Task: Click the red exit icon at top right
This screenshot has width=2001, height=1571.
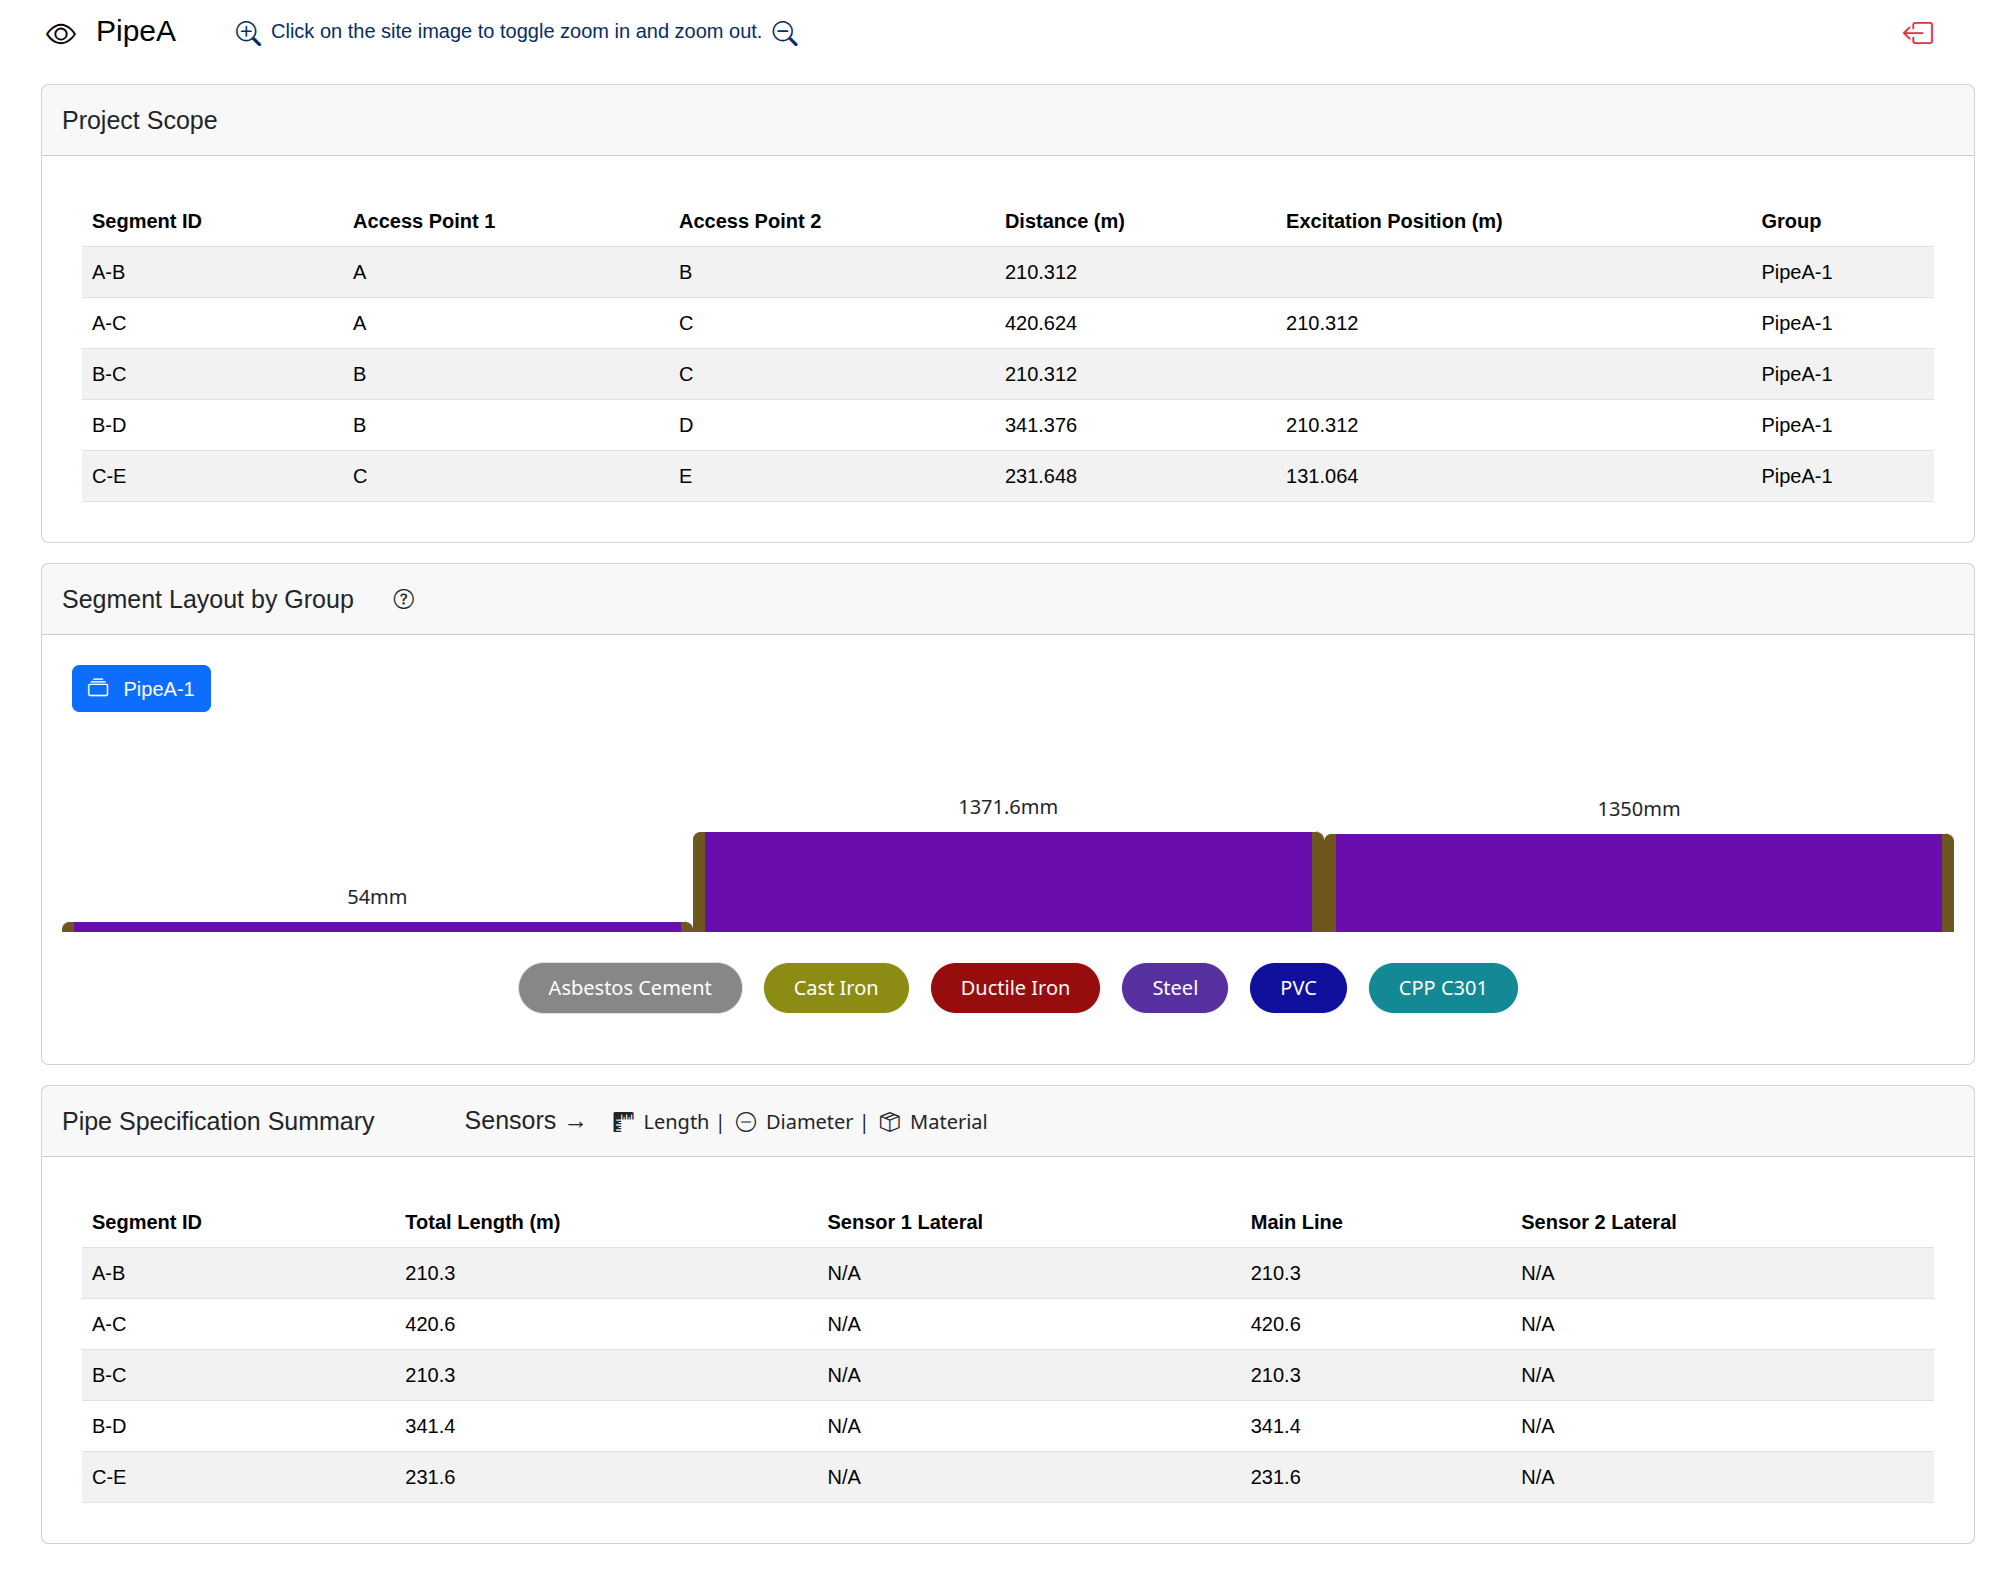Action: coord(1918,33)
